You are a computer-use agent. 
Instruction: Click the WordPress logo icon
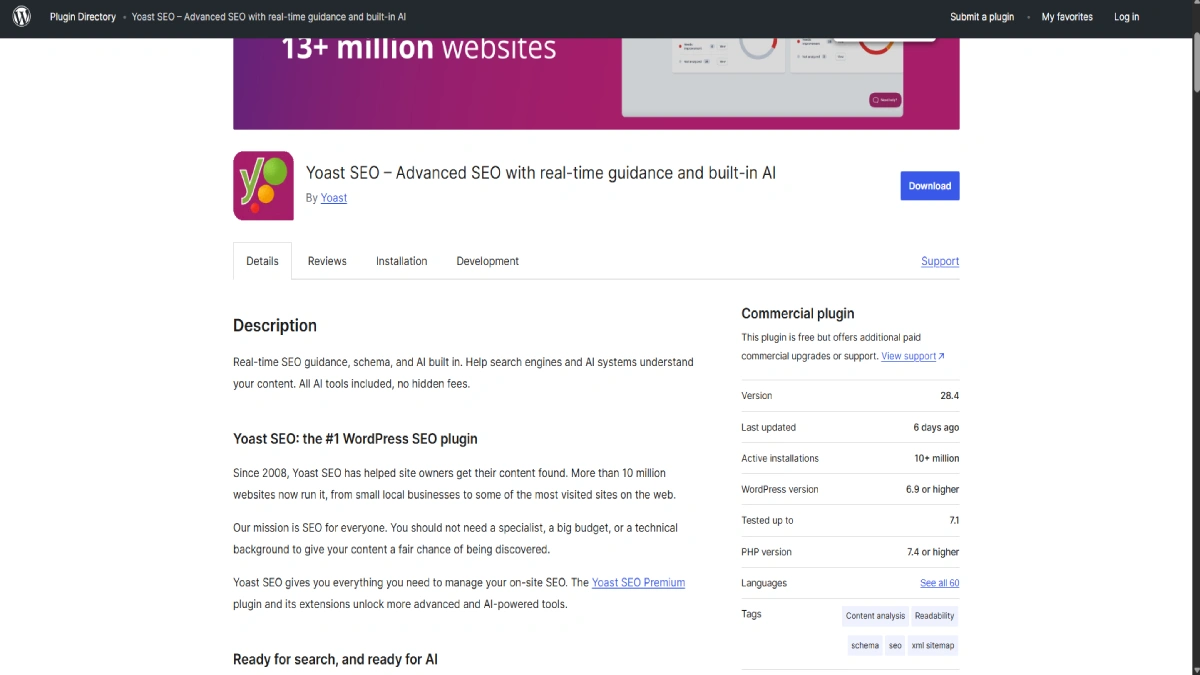(21, 17)
